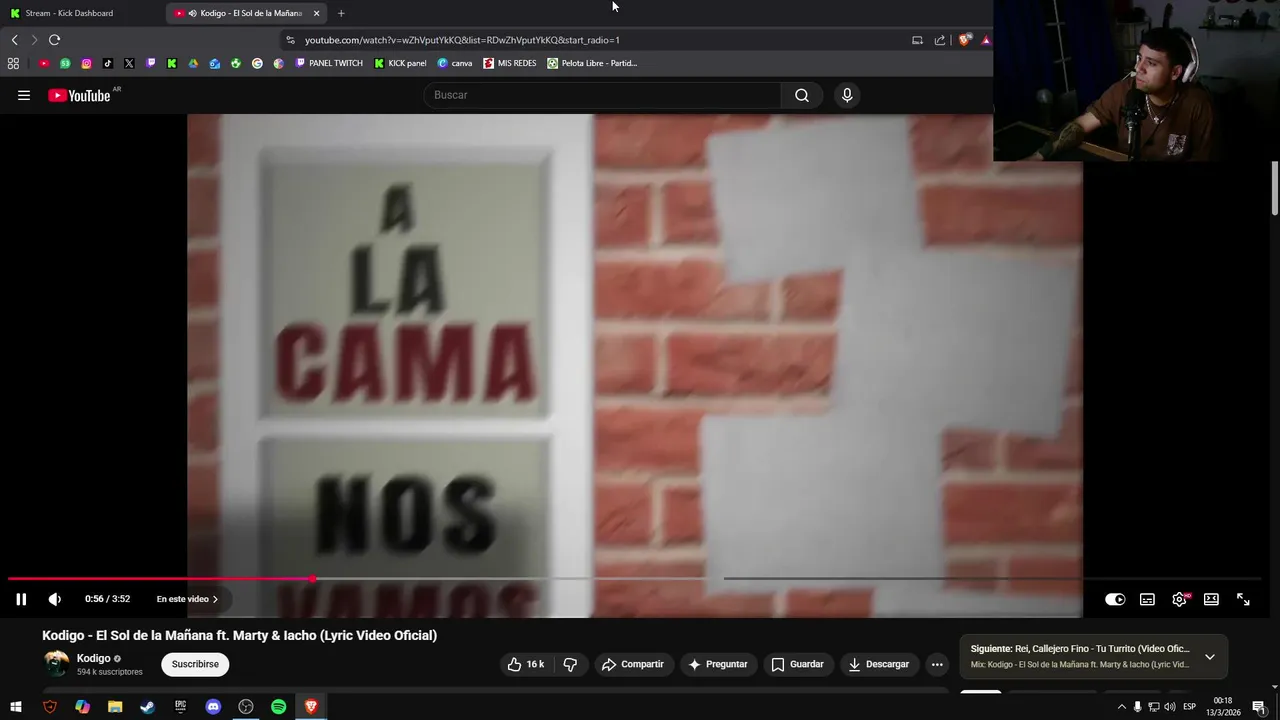The image size is (1280, 720).
Task: Open the Preguntar AI button
Action: point(717,664)
